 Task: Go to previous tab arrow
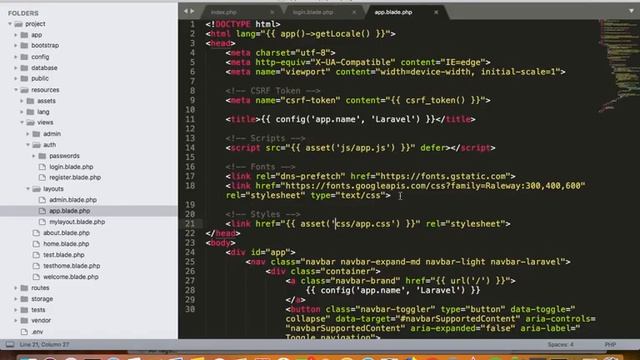pos(186,11)
